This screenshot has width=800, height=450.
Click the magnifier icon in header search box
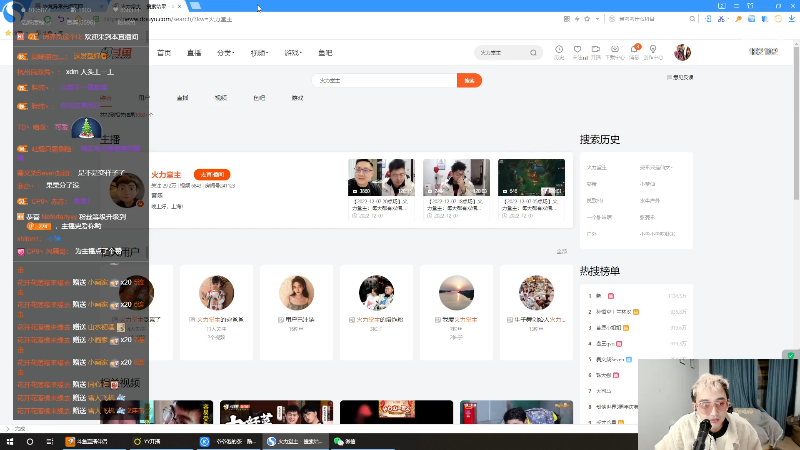pyautogui.click(x=533, y=53)
